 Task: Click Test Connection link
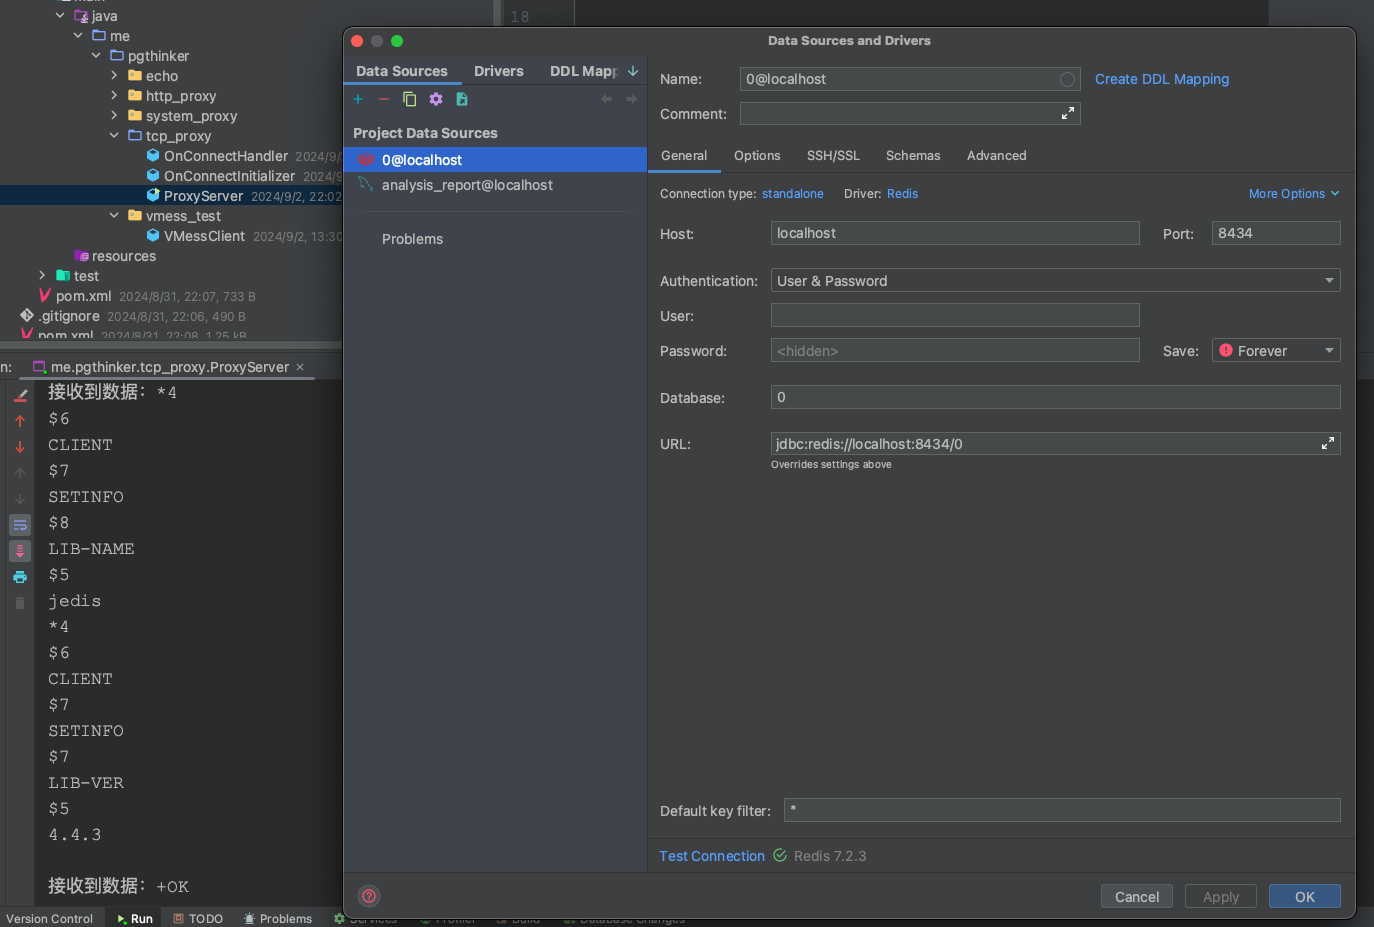pyautogui.click(x=712, y=856)
